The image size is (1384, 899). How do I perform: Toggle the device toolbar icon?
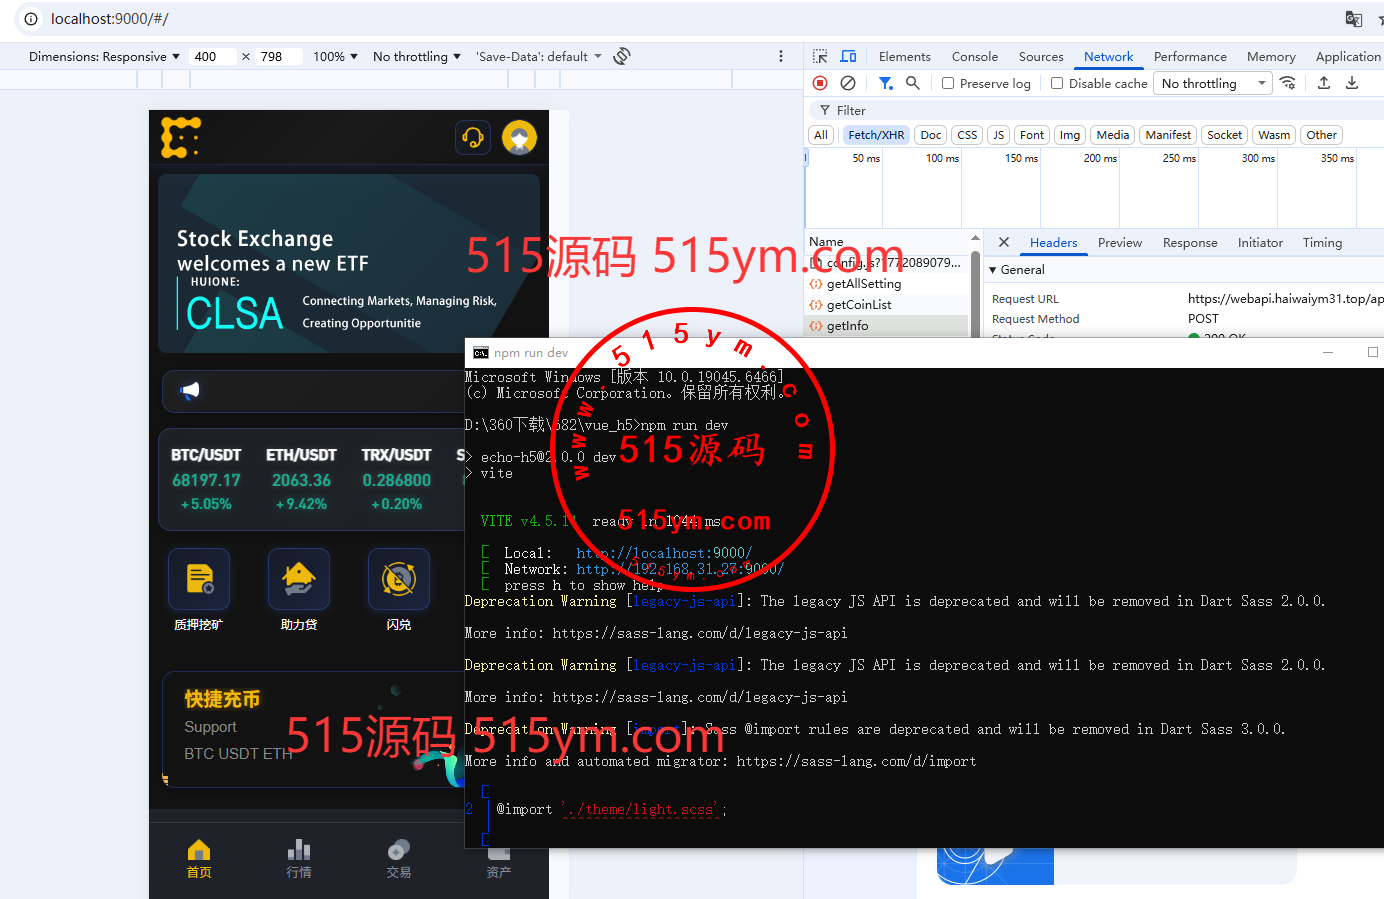[x=848, y=57]
